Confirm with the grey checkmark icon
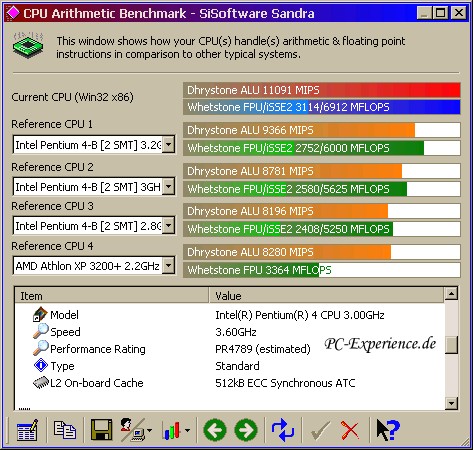 321,430
